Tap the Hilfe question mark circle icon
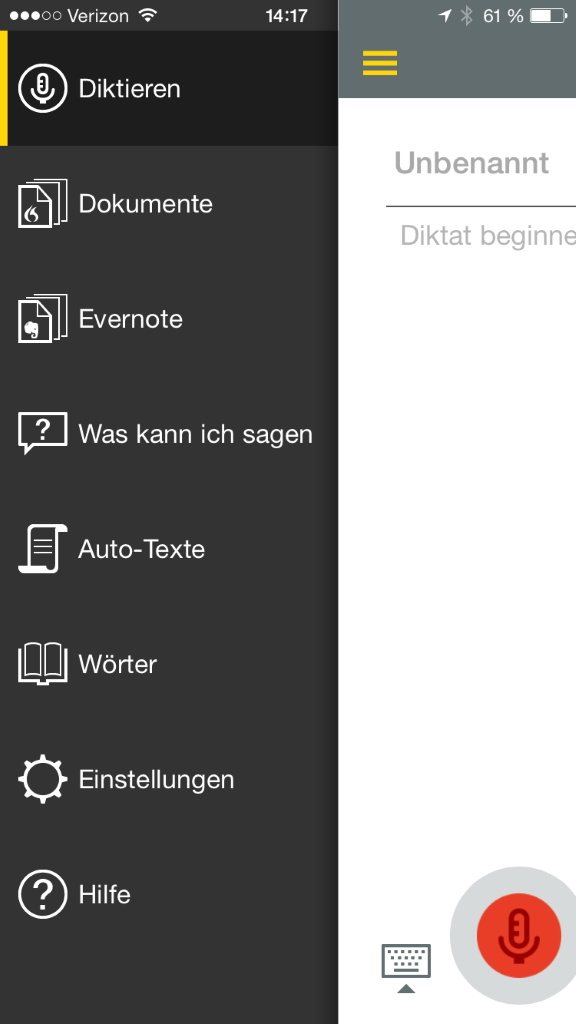 pyautogui.click(x=42, y=894)
